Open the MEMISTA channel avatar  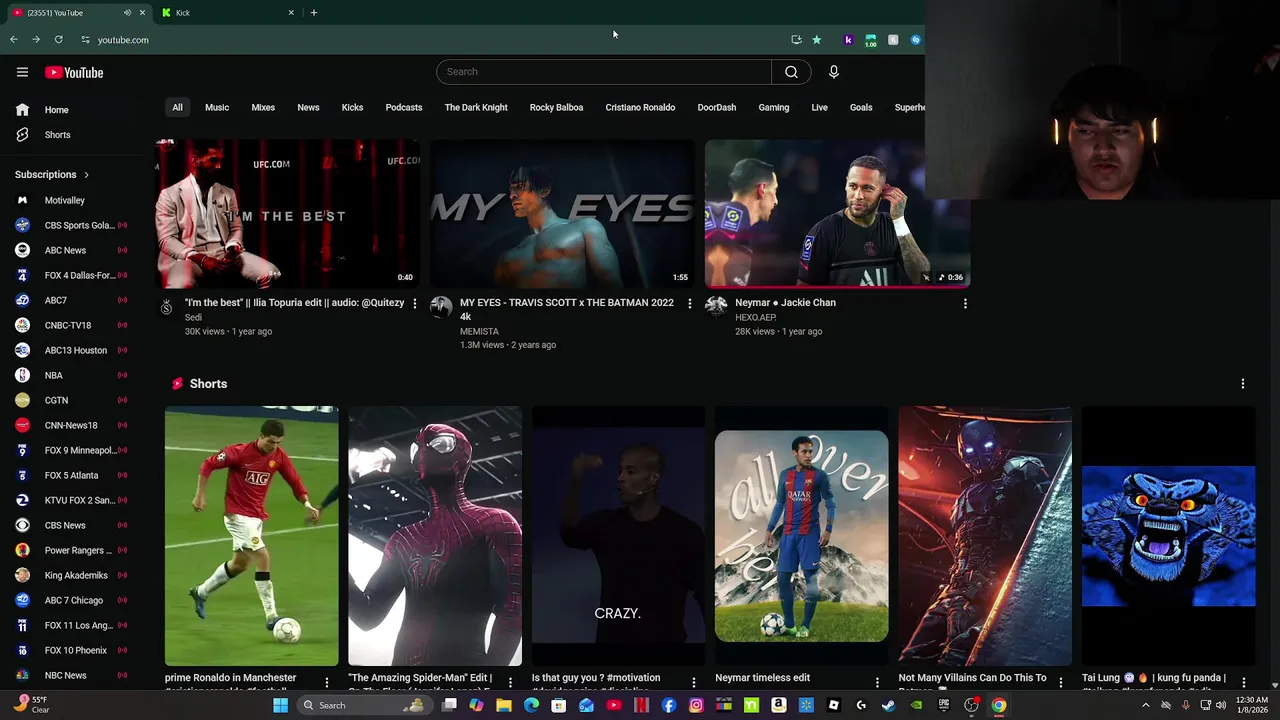coord(441,307)
